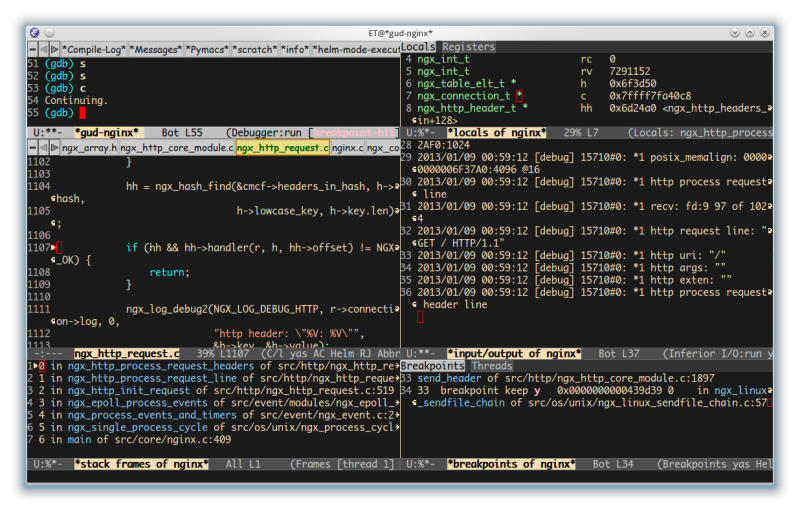Image resolution: width=800 pixels, height=511 pixels.
Task: Click the rv value 7291152
Action: pyautogui.click(x=630, y=71)
